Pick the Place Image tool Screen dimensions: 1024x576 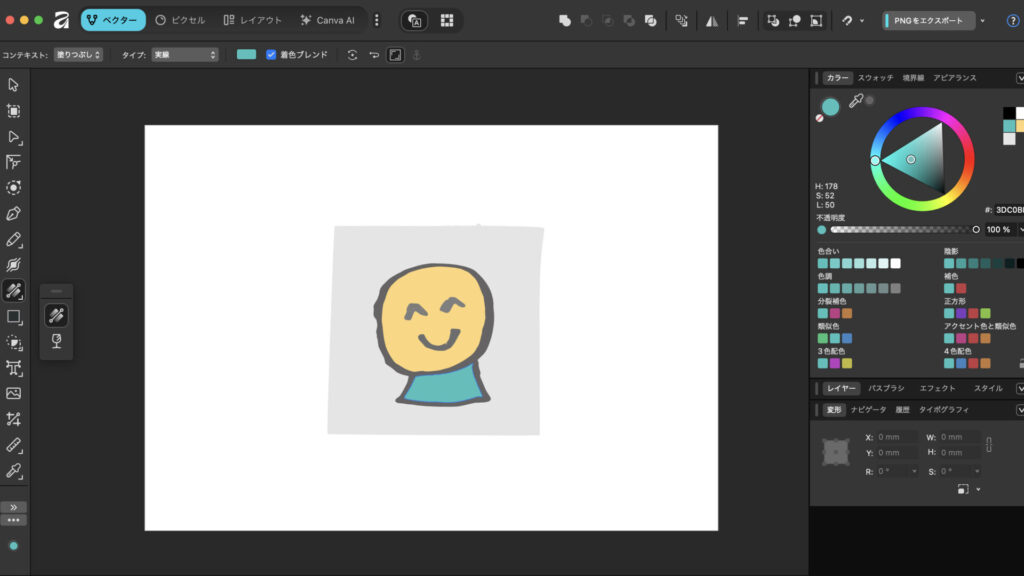14,393
